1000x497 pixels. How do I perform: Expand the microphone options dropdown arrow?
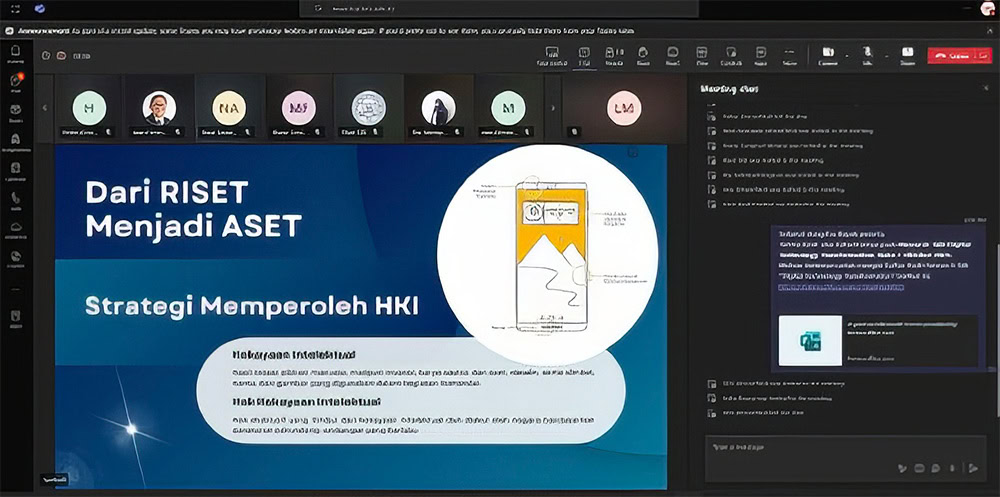(x=884, y=55)
